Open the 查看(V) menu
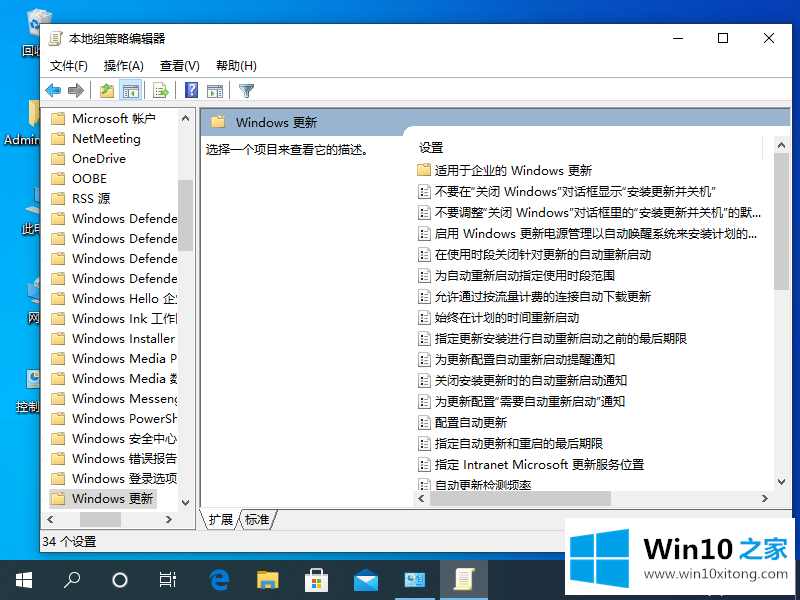 coord(180,65)
